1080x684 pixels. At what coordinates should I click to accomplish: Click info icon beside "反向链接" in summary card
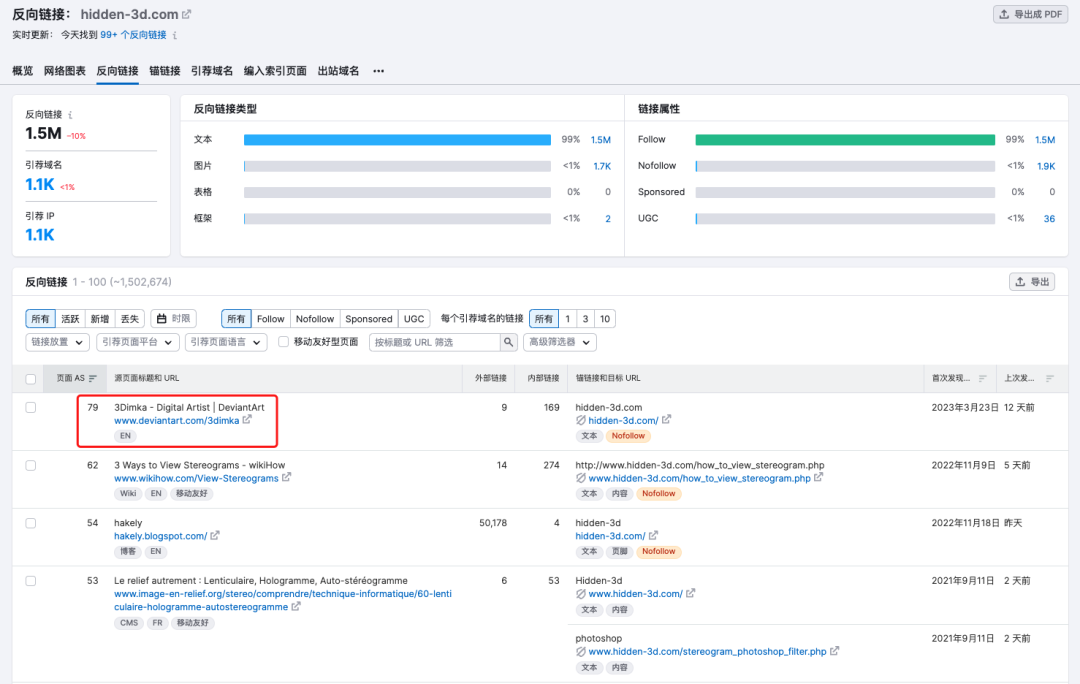70,115
